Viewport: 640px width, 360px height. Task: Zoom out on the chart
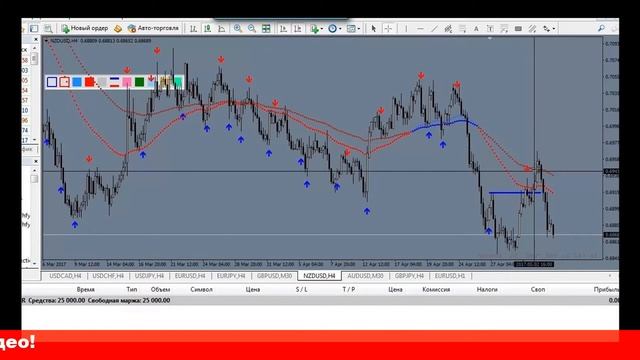pos(252,29)
